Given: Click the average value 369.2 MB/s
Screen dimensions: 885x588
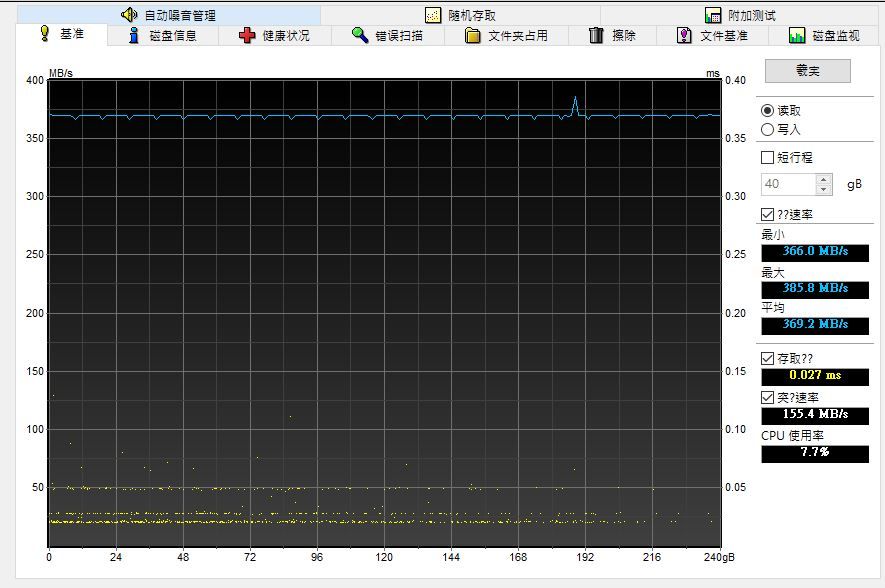Looking at the screenshot, I should coord(815,325).
